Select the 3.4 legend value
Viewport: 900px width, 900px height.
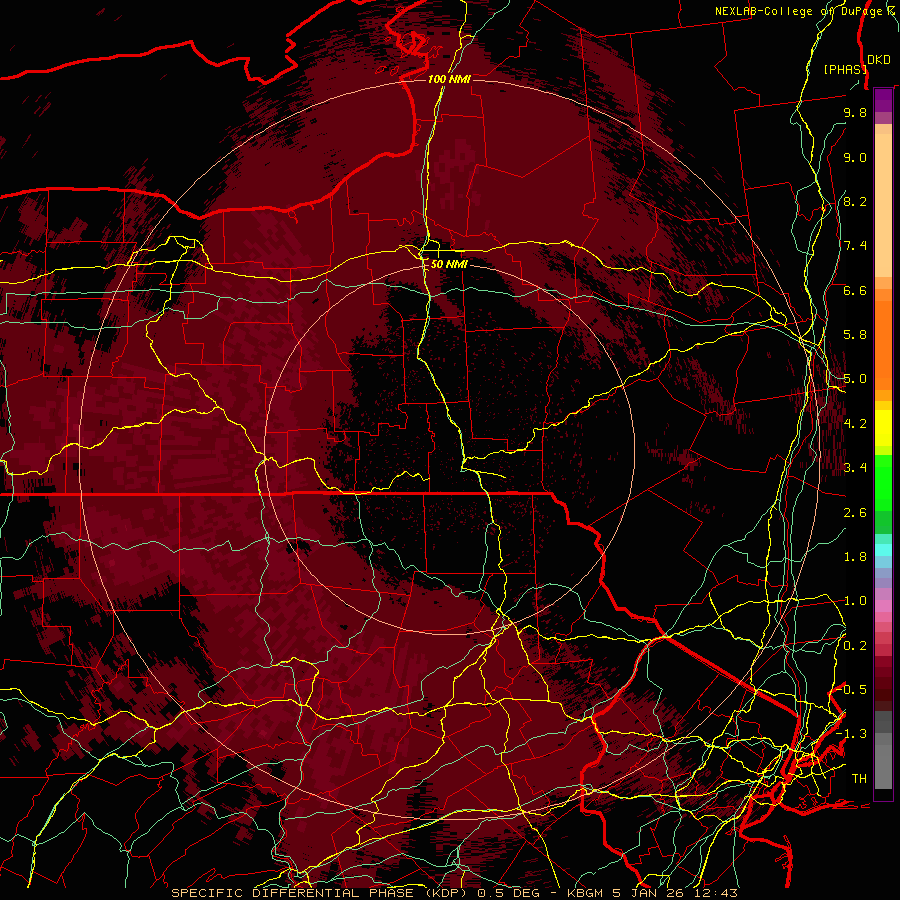855,468
